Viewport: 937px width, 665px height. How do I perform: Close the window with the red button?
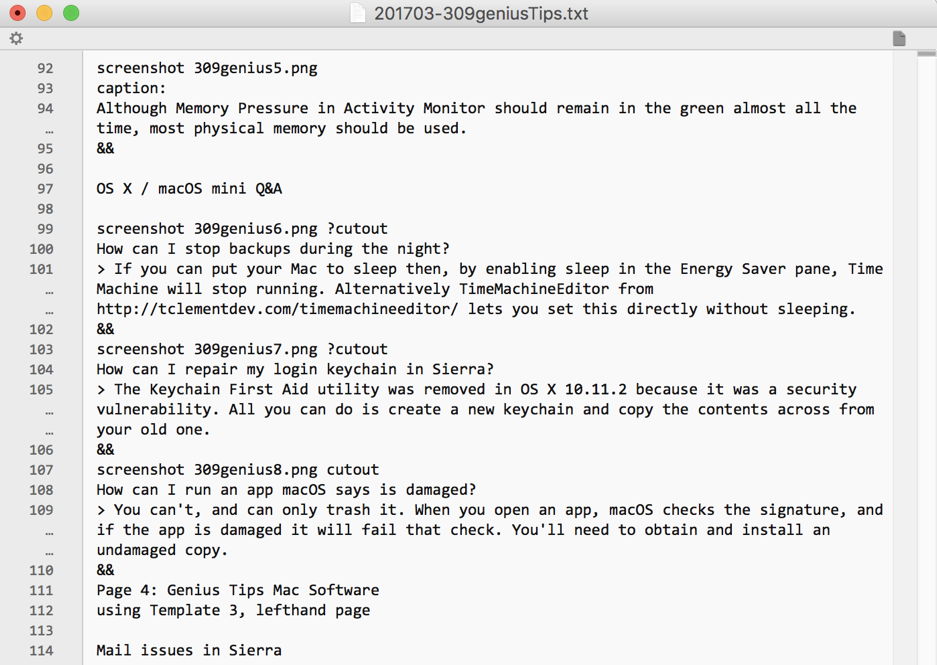[18, 13]
